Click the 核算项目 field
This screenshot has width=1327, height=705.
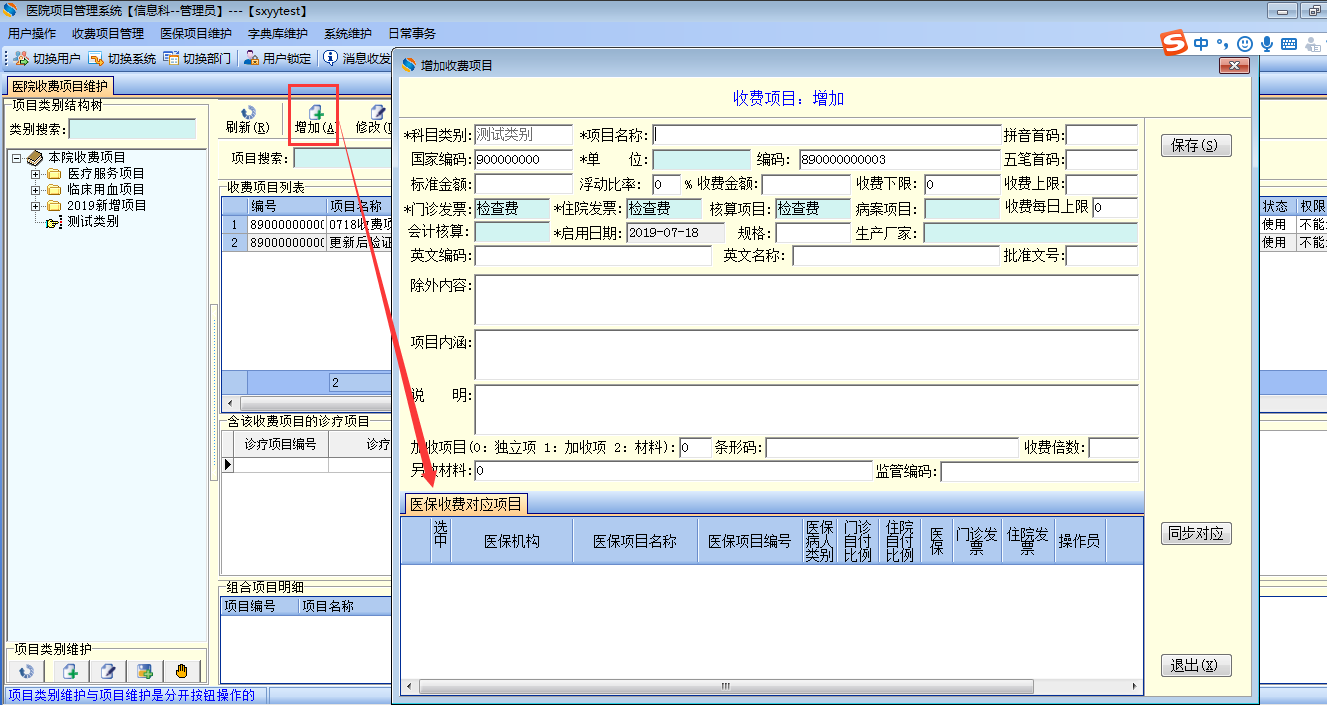pyautogui.click(x=814, y=208)
